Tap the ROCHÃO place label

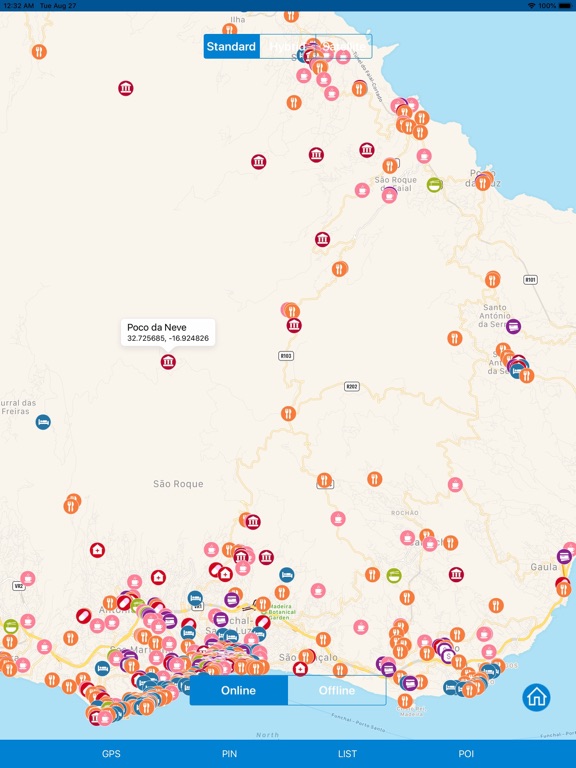[x=405, y=513]
